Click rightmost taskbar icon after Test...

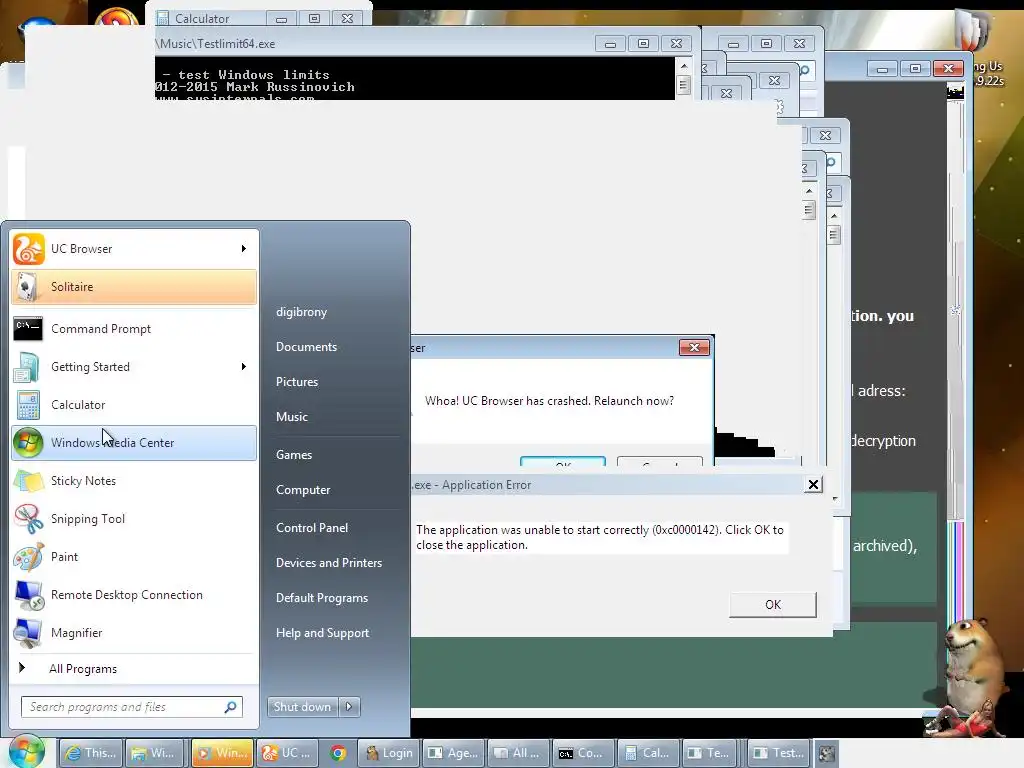(x=826, y=754)
